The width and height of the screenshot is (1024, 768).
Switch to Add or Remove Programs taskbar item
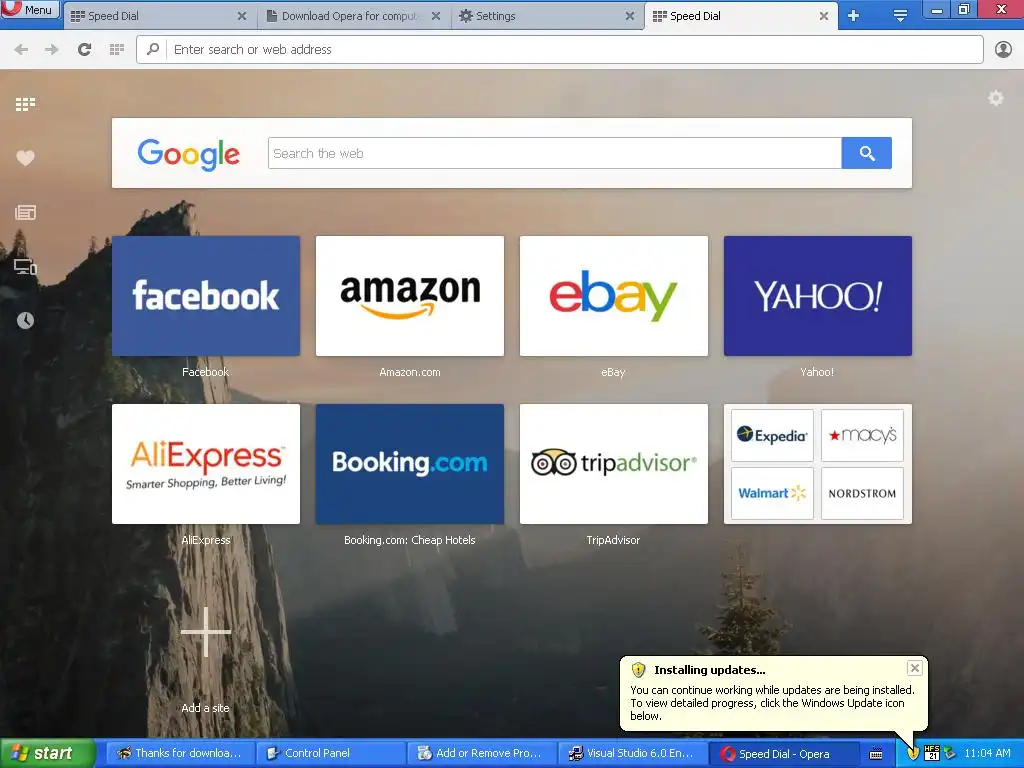pyautogui.click(x=481, y=754)
